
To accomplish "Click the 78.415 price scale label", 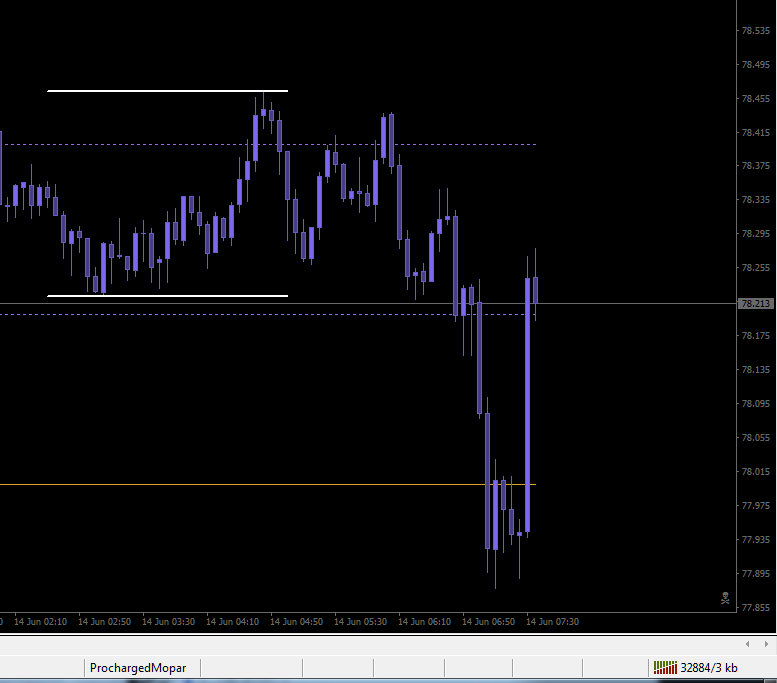I will (756, 133).
